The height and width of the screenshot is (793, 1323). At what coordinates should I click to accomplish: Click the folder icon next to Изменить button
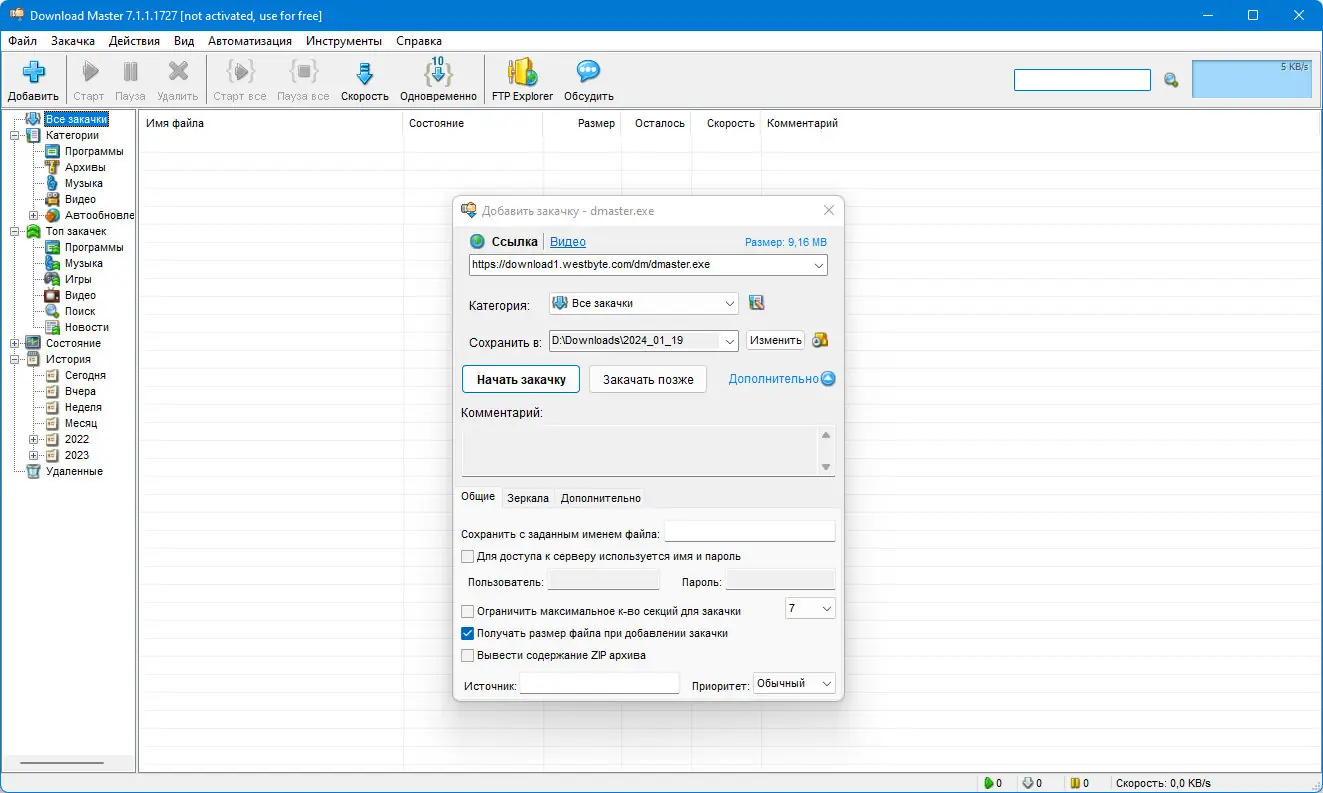820,340
